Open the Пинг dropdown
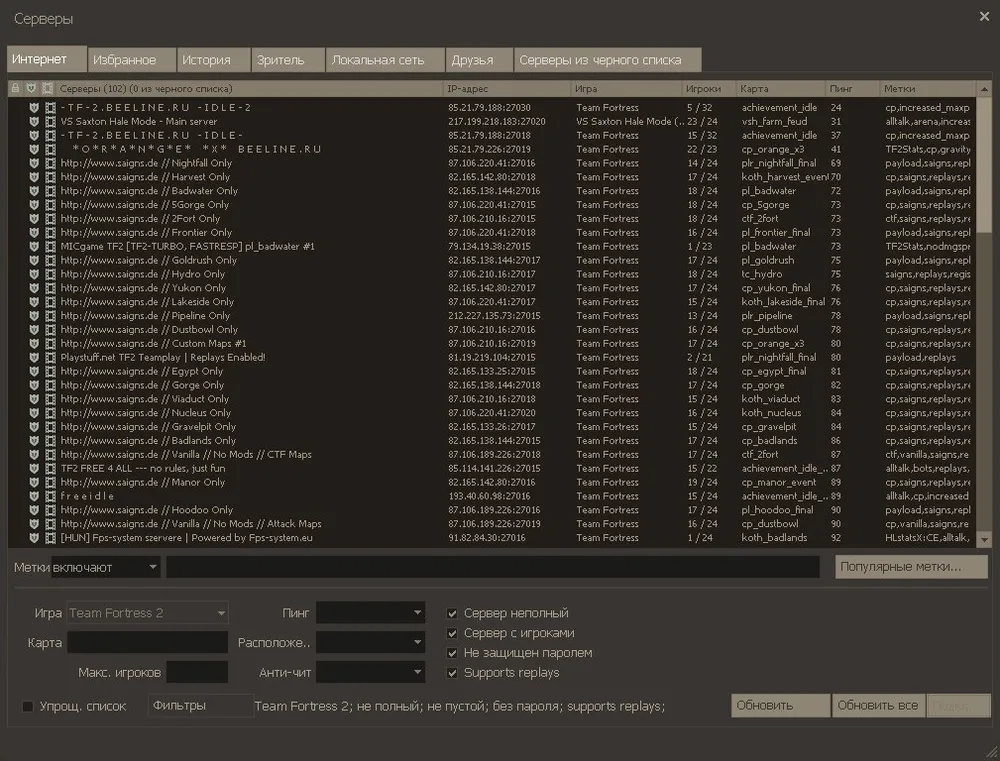1000x761 pixels. click(x=371, y=613)
